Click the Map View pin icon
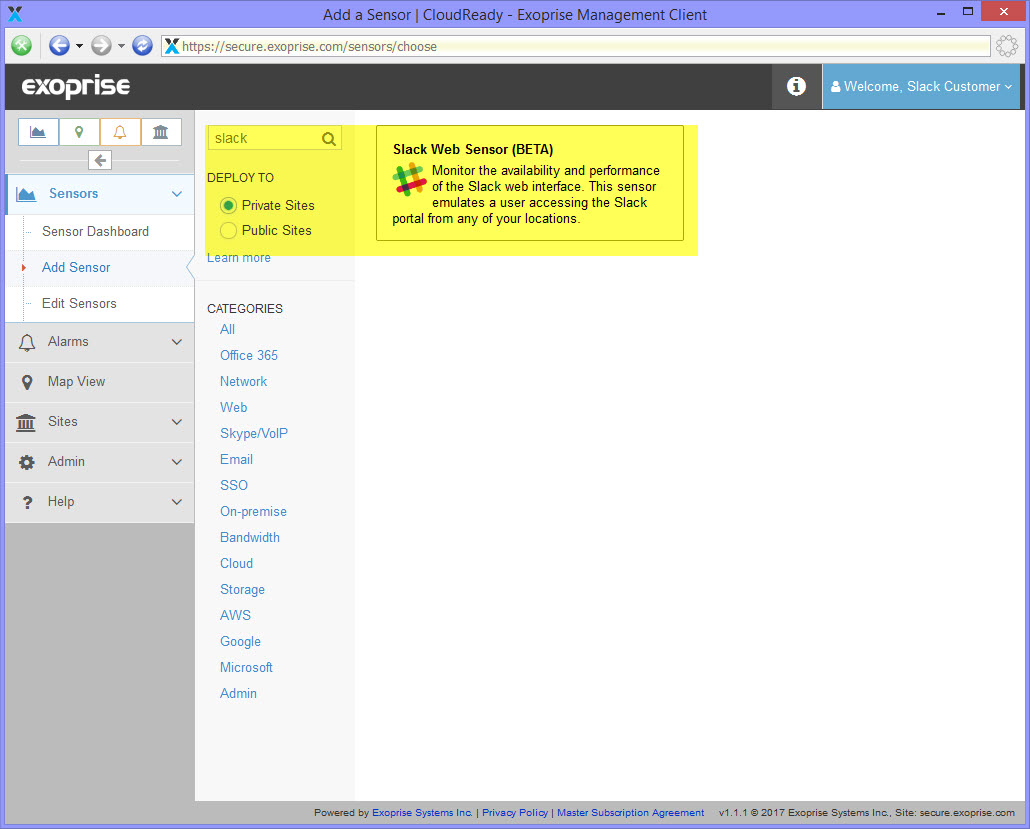Image resolution: width=1030 pixels, height=829 pixels. (x=27, y=382)
